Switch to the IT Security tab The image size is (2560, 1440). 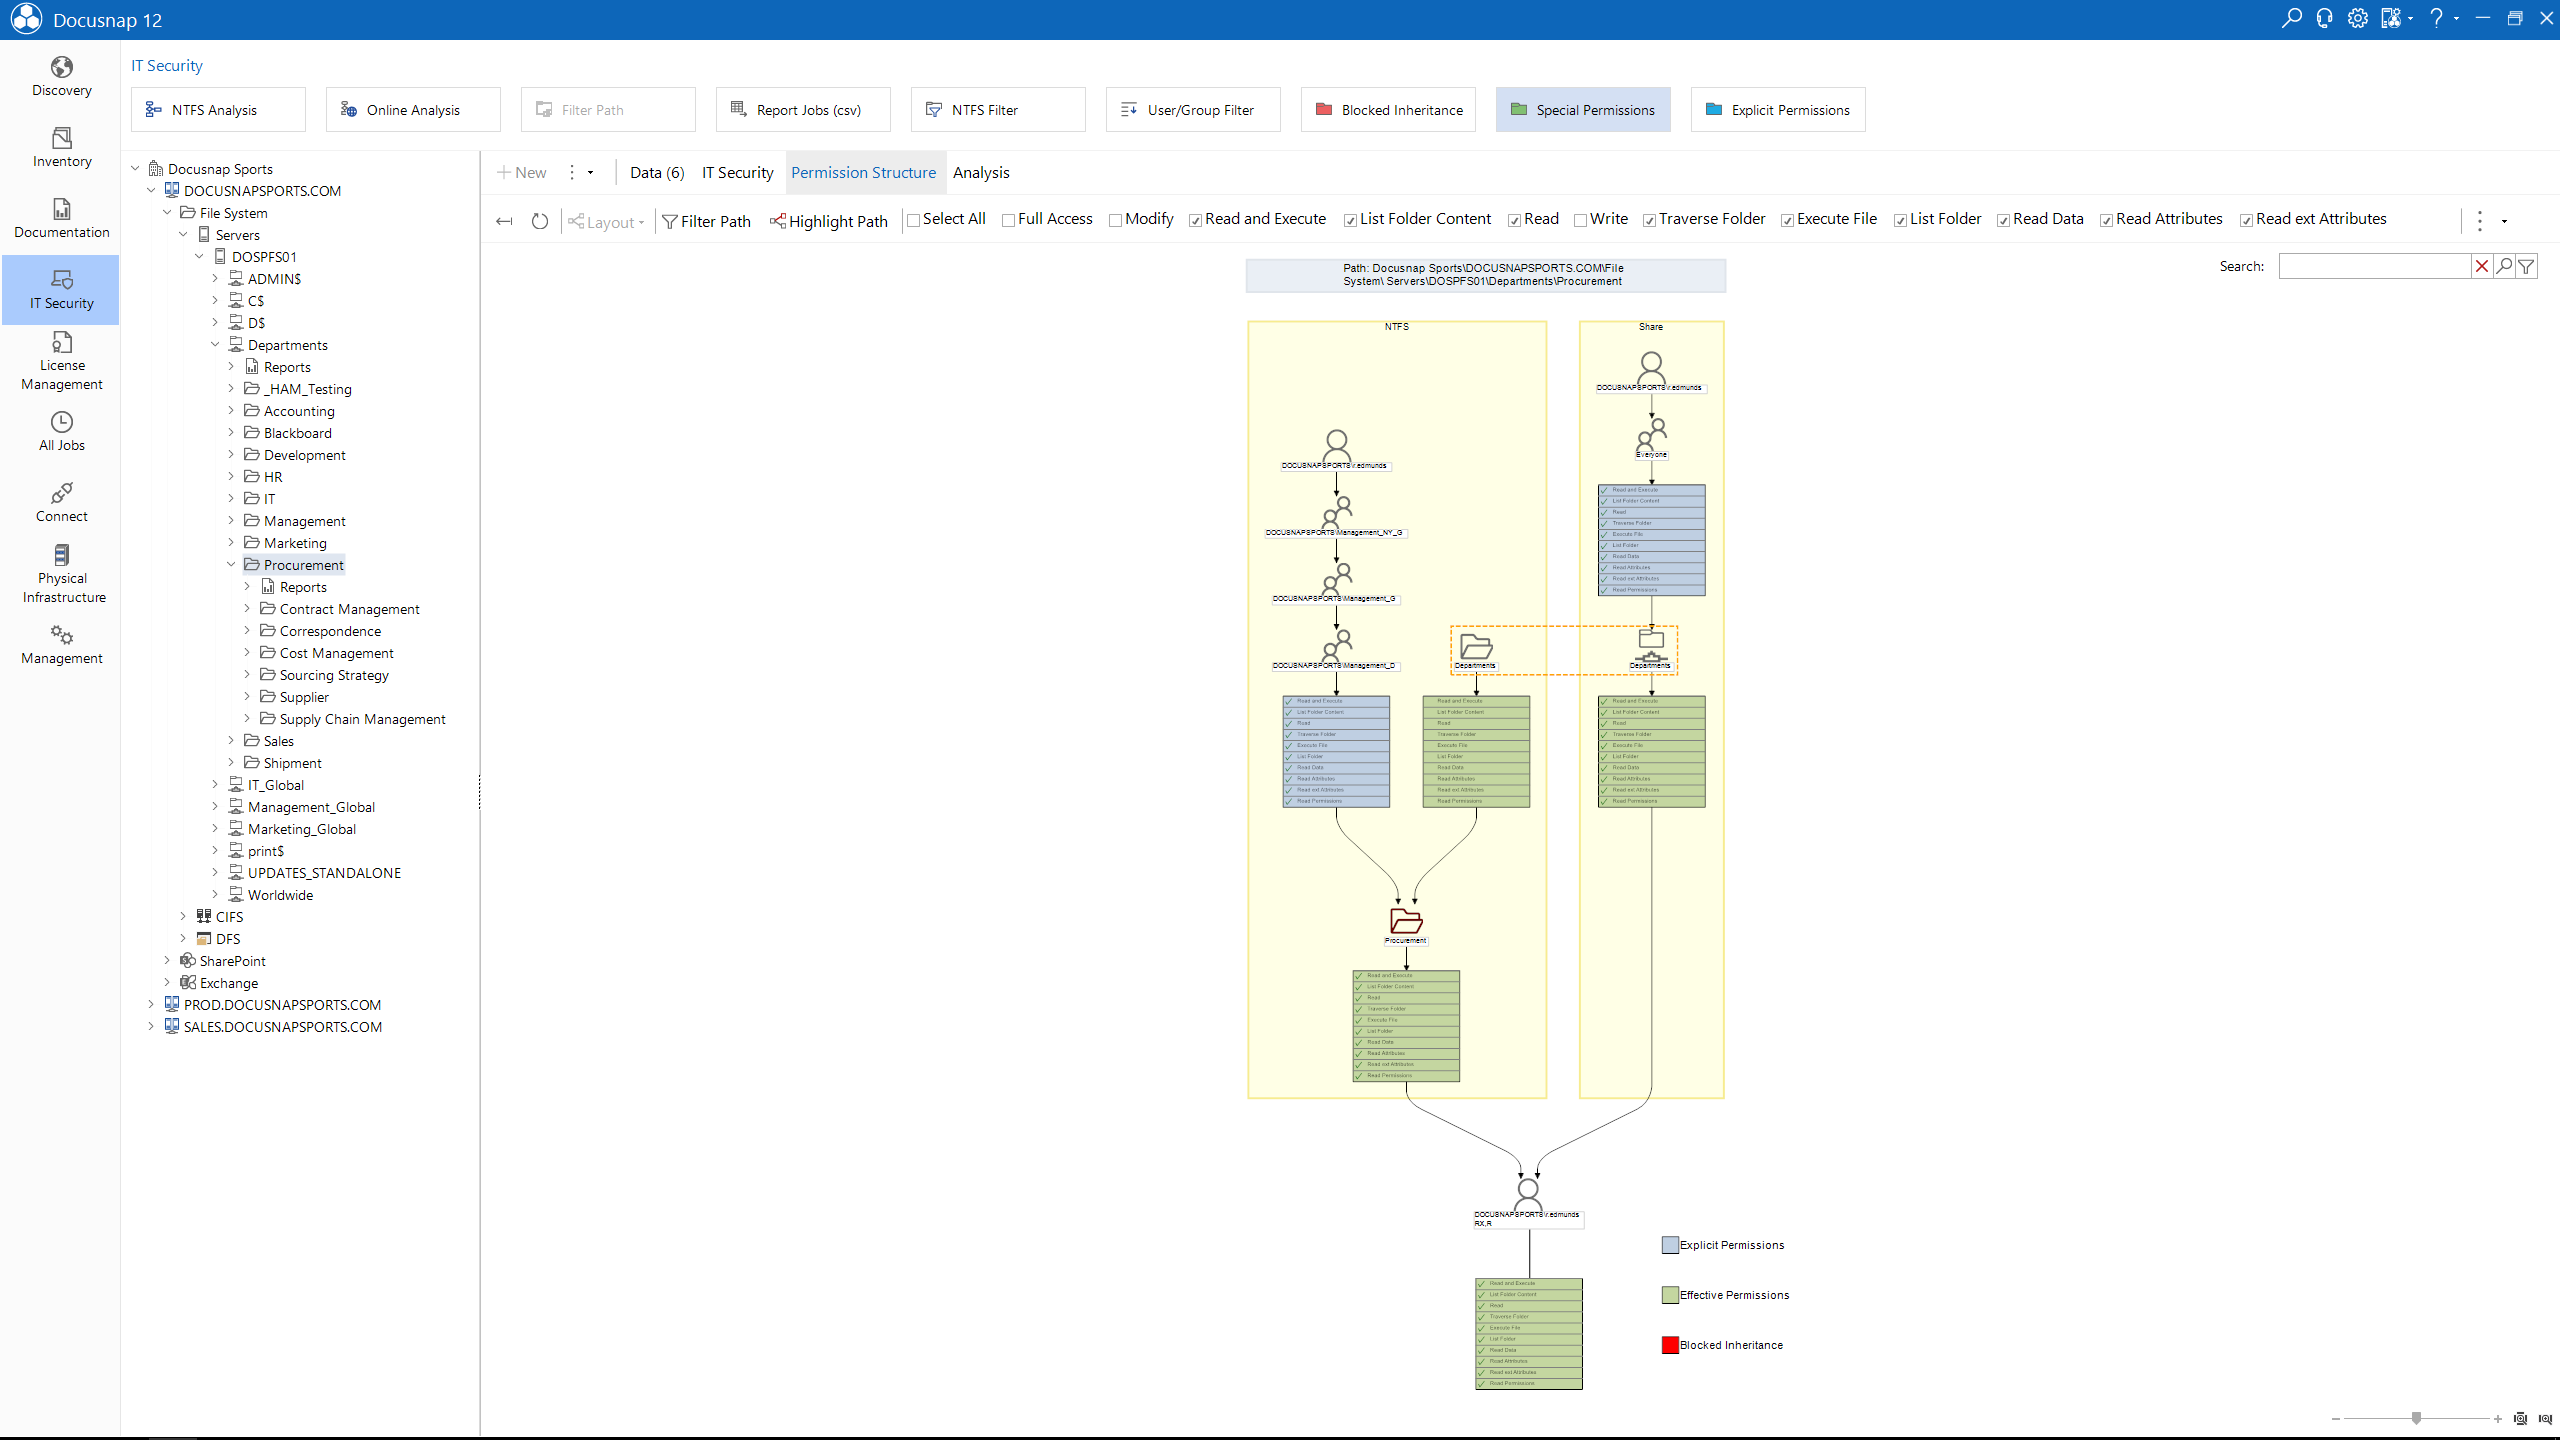point(737,172)
